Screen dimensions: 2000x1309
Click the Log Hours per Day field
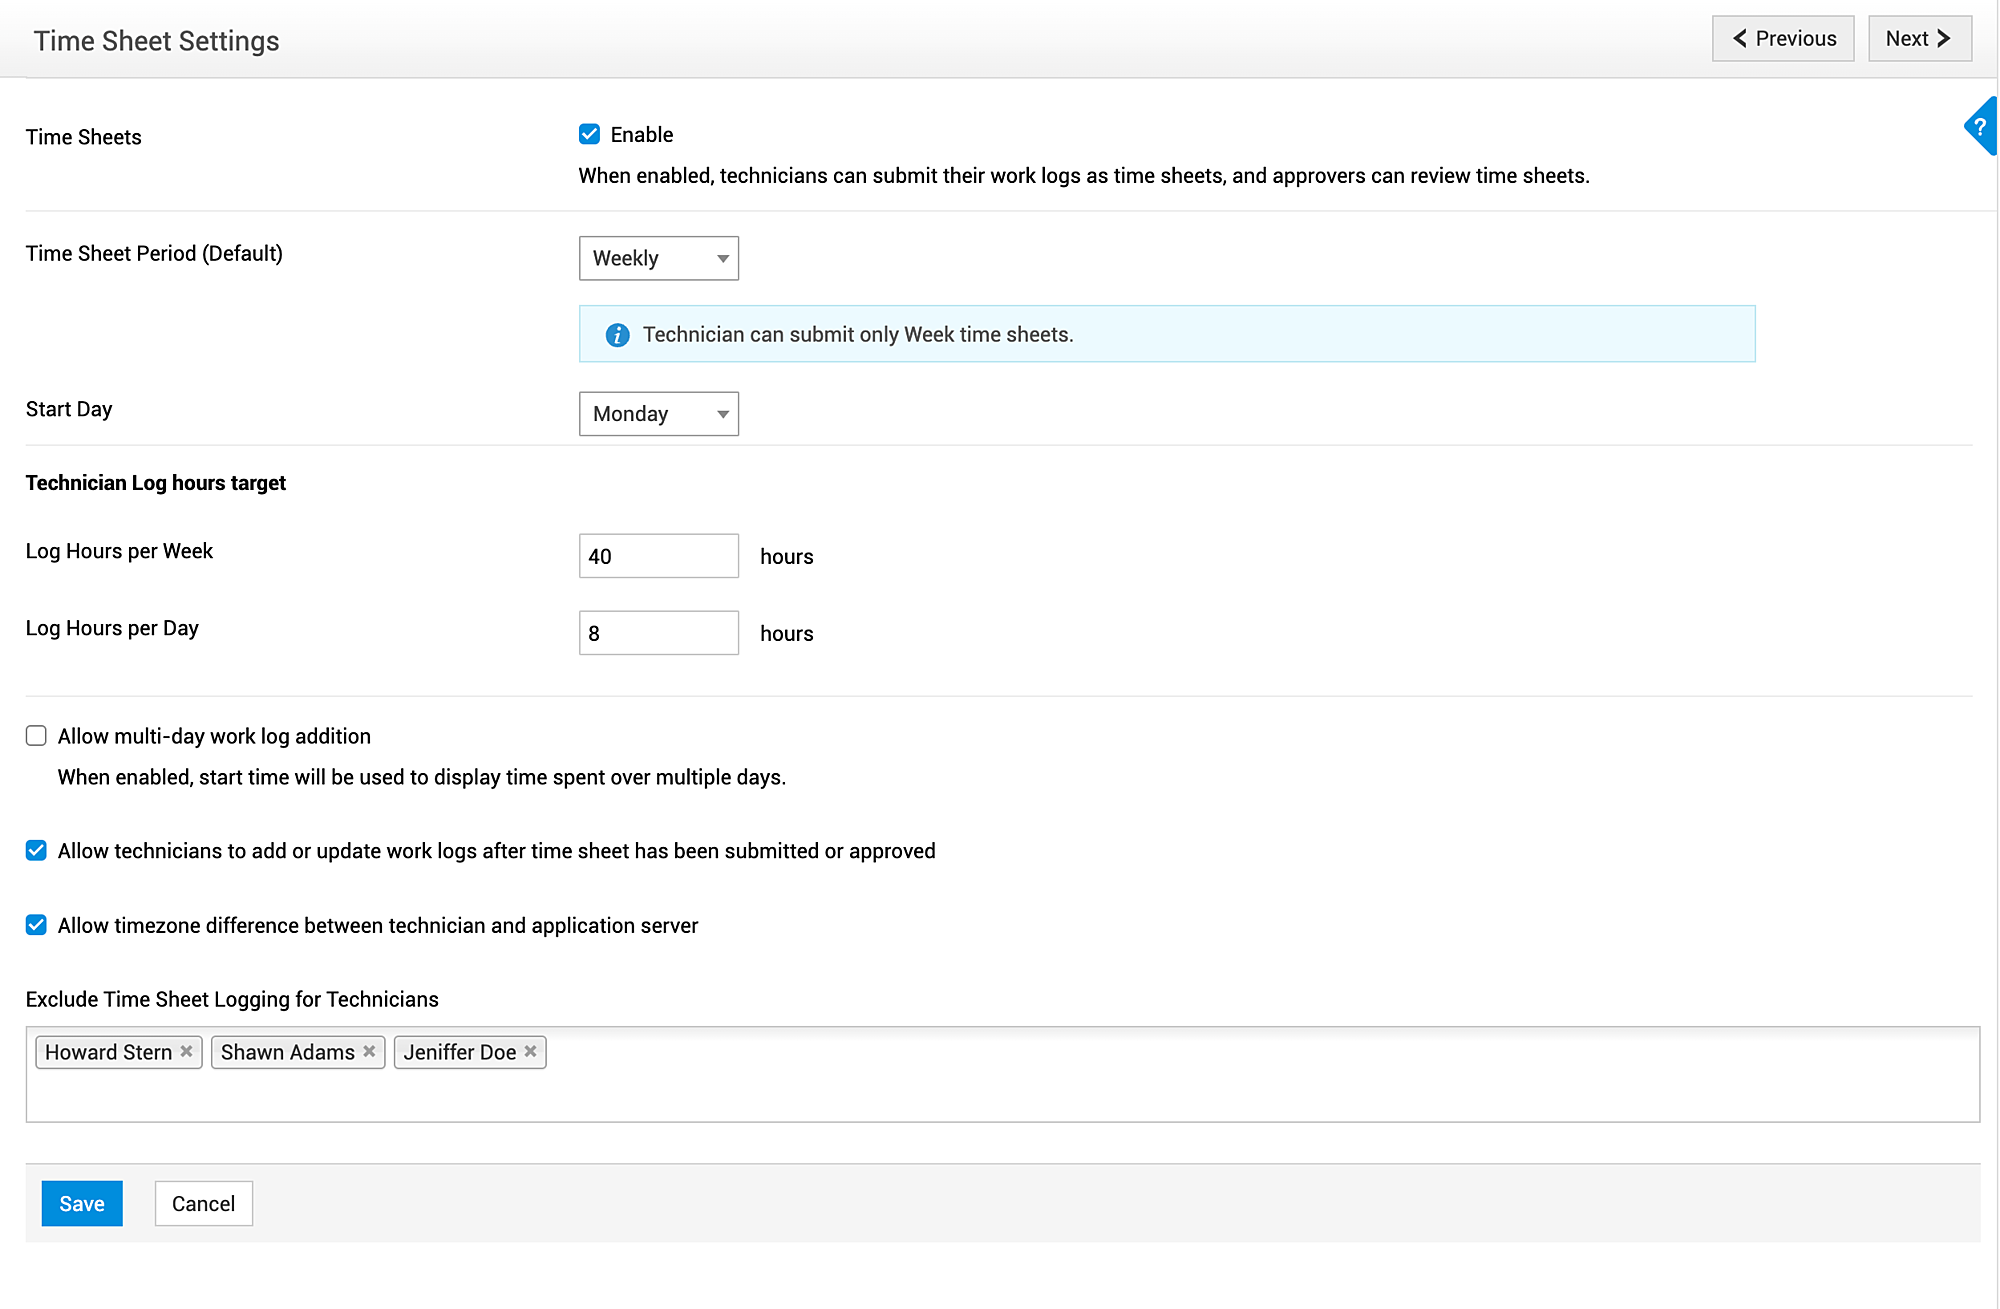(658, 633)
